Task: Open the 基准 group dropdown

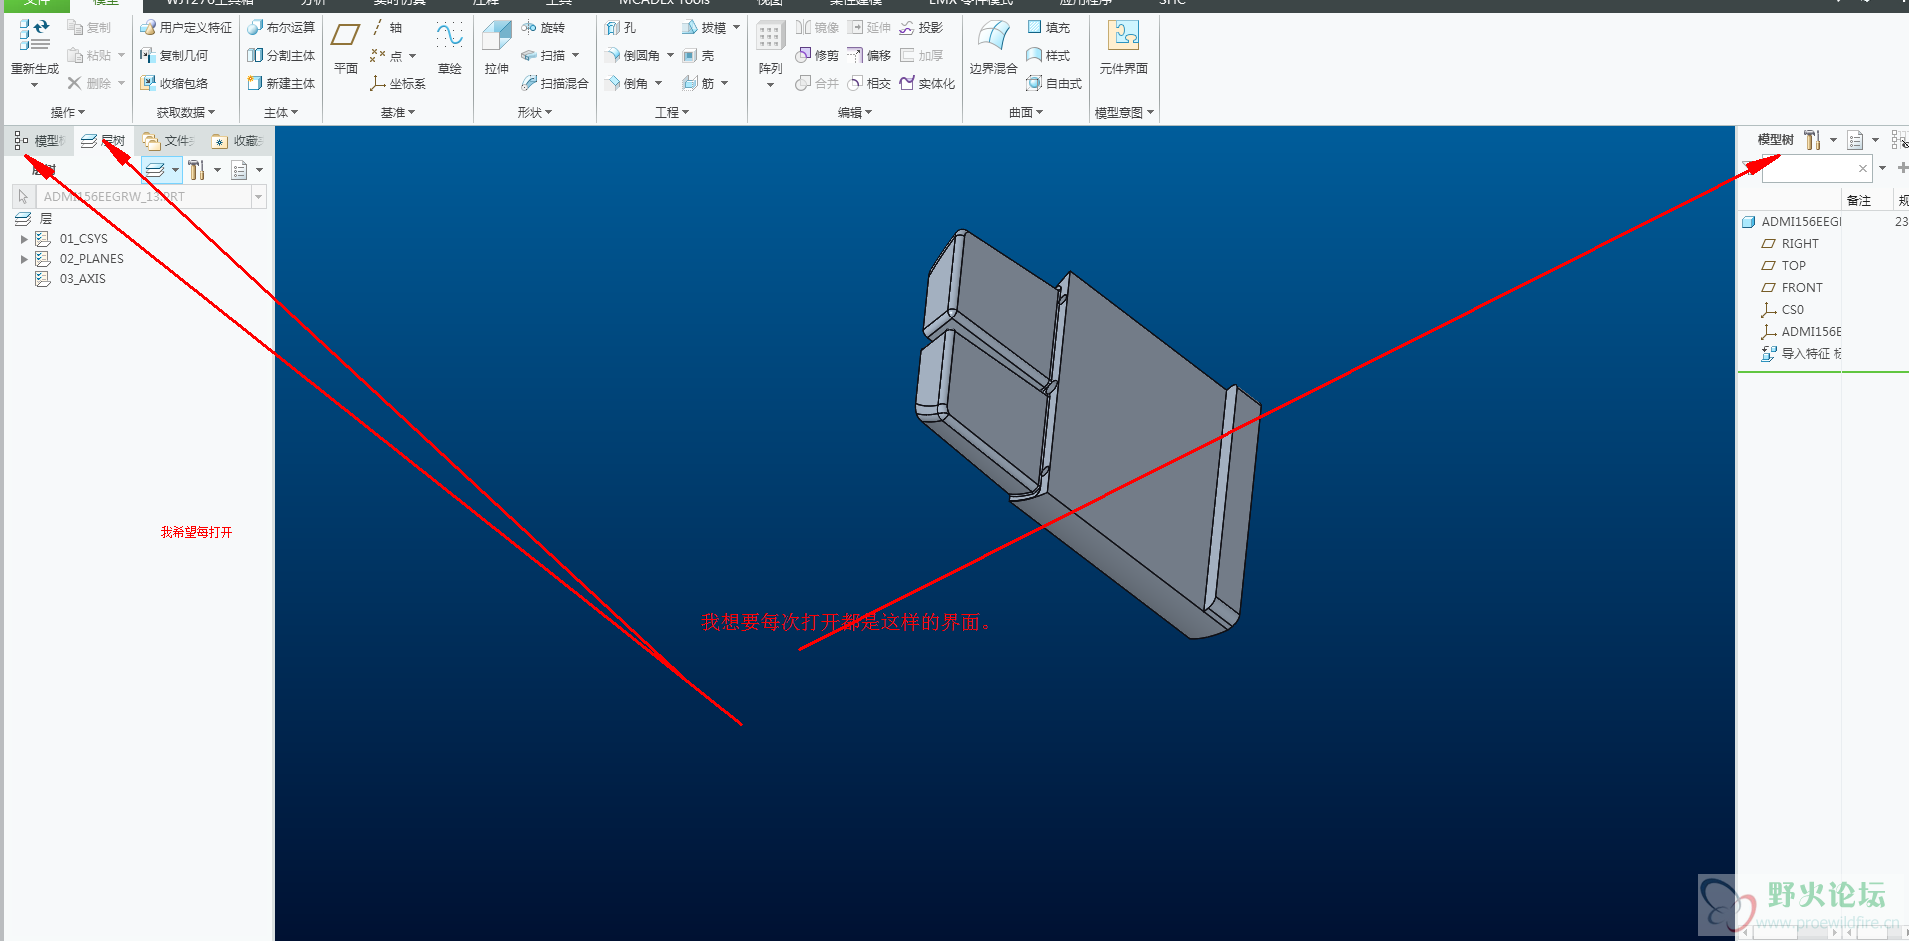Action: [397, 113]
